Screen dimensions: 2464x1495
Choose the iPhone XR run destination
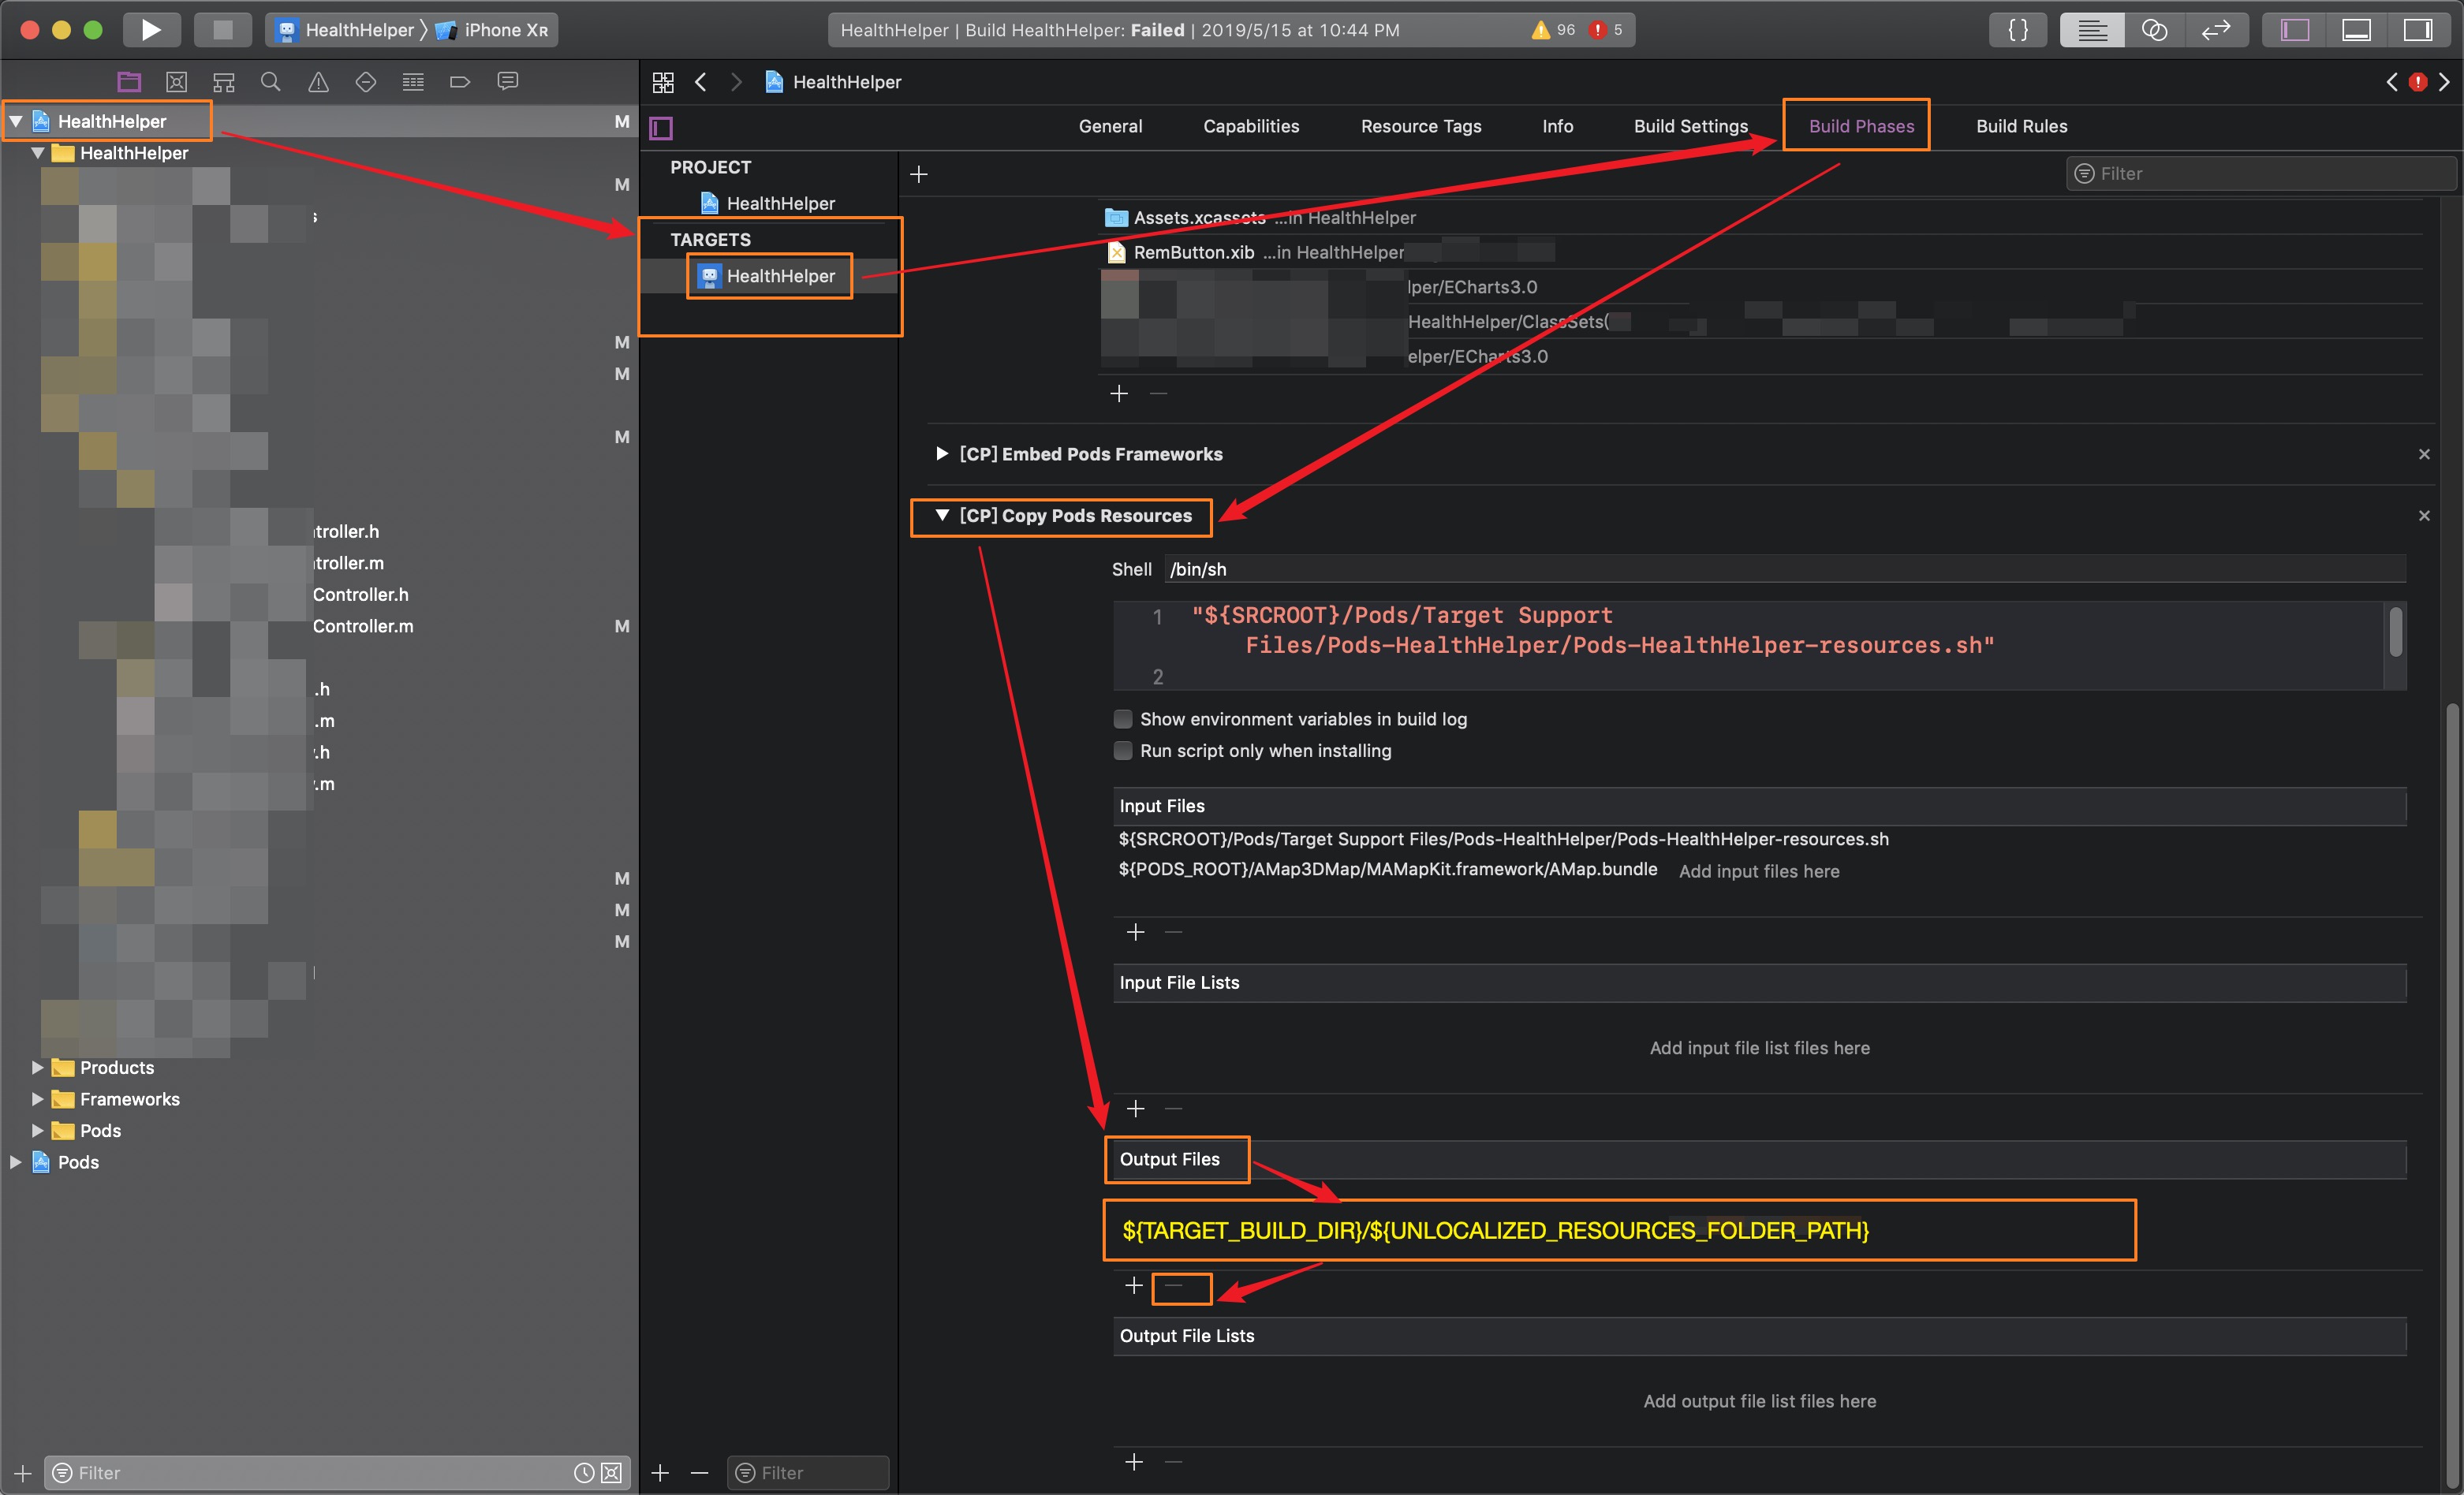(492, 30)
